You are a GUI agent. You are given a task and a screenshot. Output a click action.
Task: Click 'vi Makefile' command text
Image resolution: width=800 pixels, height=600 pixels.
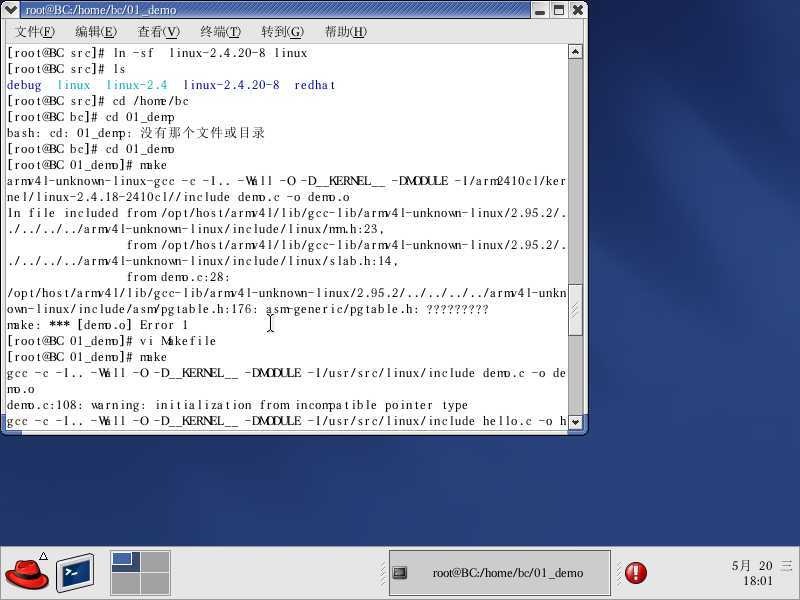pyautogui.click(x=178, y=341)
